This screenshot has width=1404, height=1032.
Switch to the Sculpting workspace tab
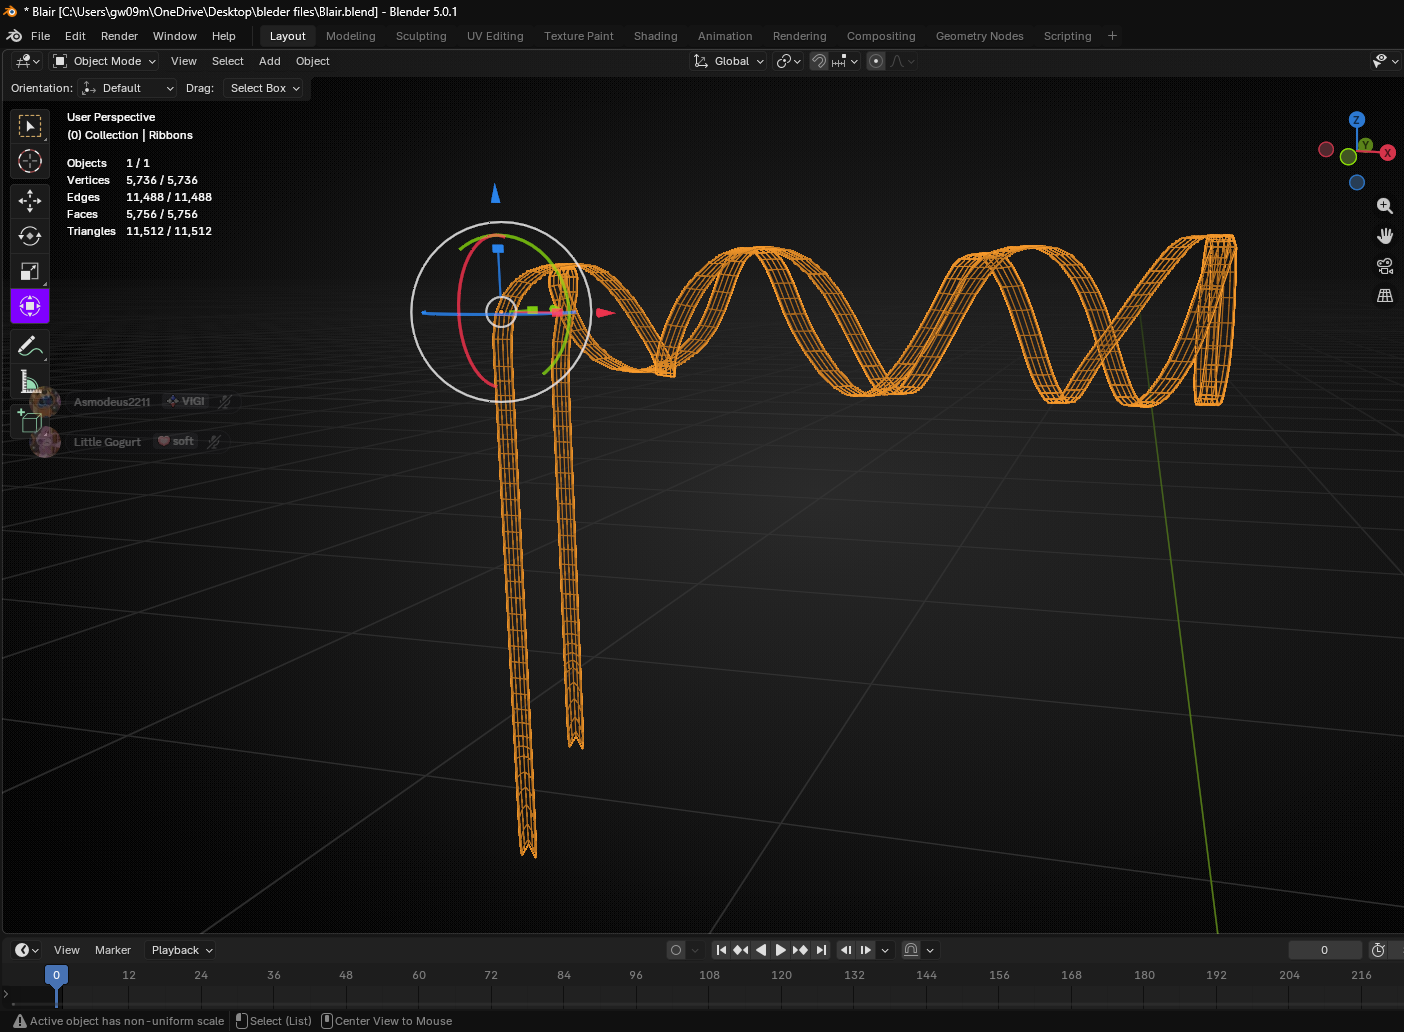pos(421,36)
